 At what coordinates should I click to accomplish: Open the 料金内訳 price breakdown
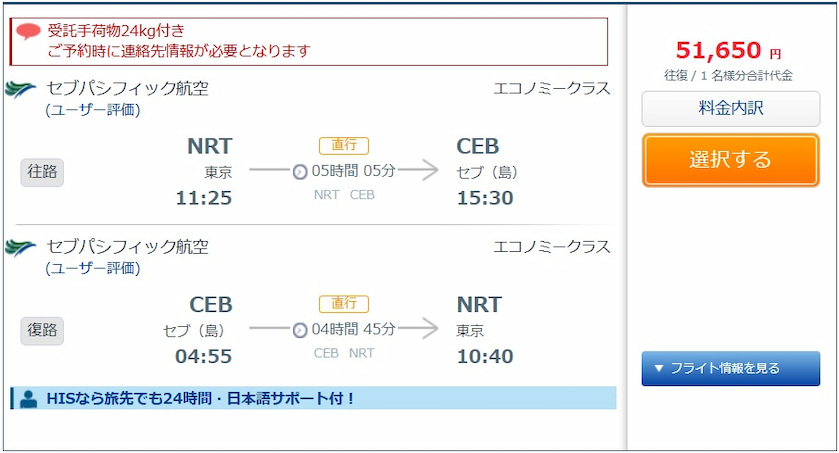click(x=730, y=109)
